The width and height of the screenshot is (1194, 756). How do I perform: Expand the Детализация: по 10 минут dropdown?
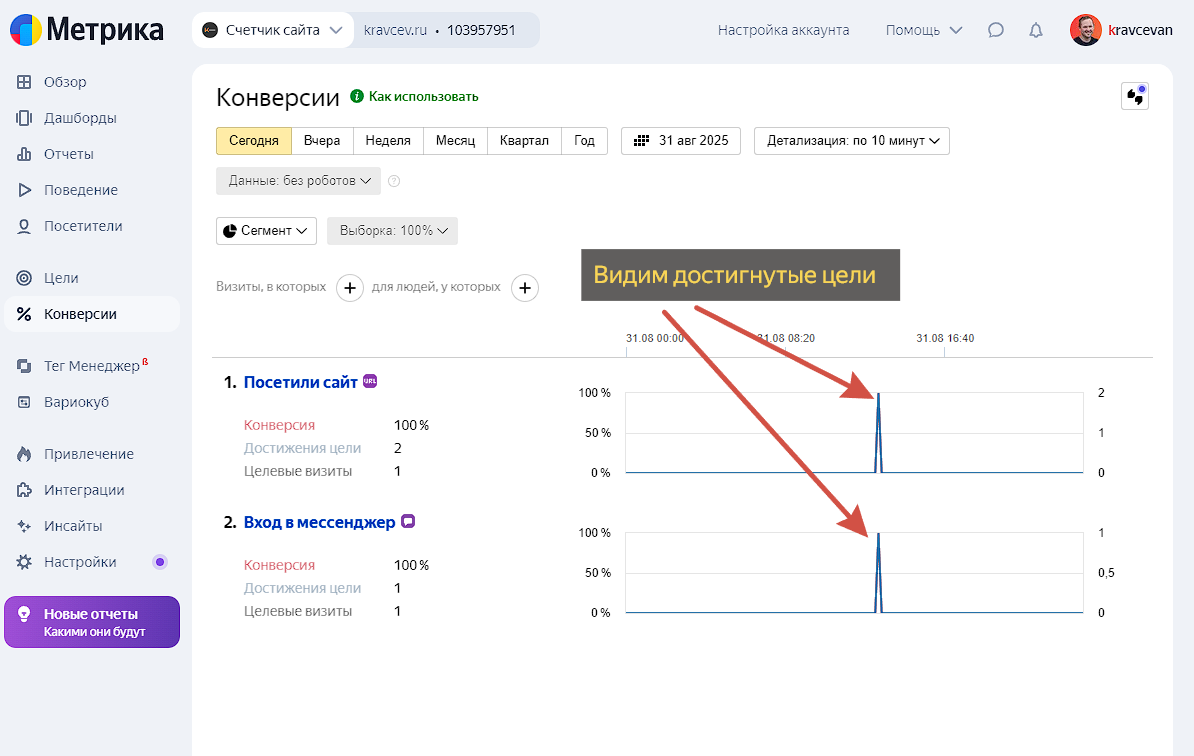(x=851, y=141)
